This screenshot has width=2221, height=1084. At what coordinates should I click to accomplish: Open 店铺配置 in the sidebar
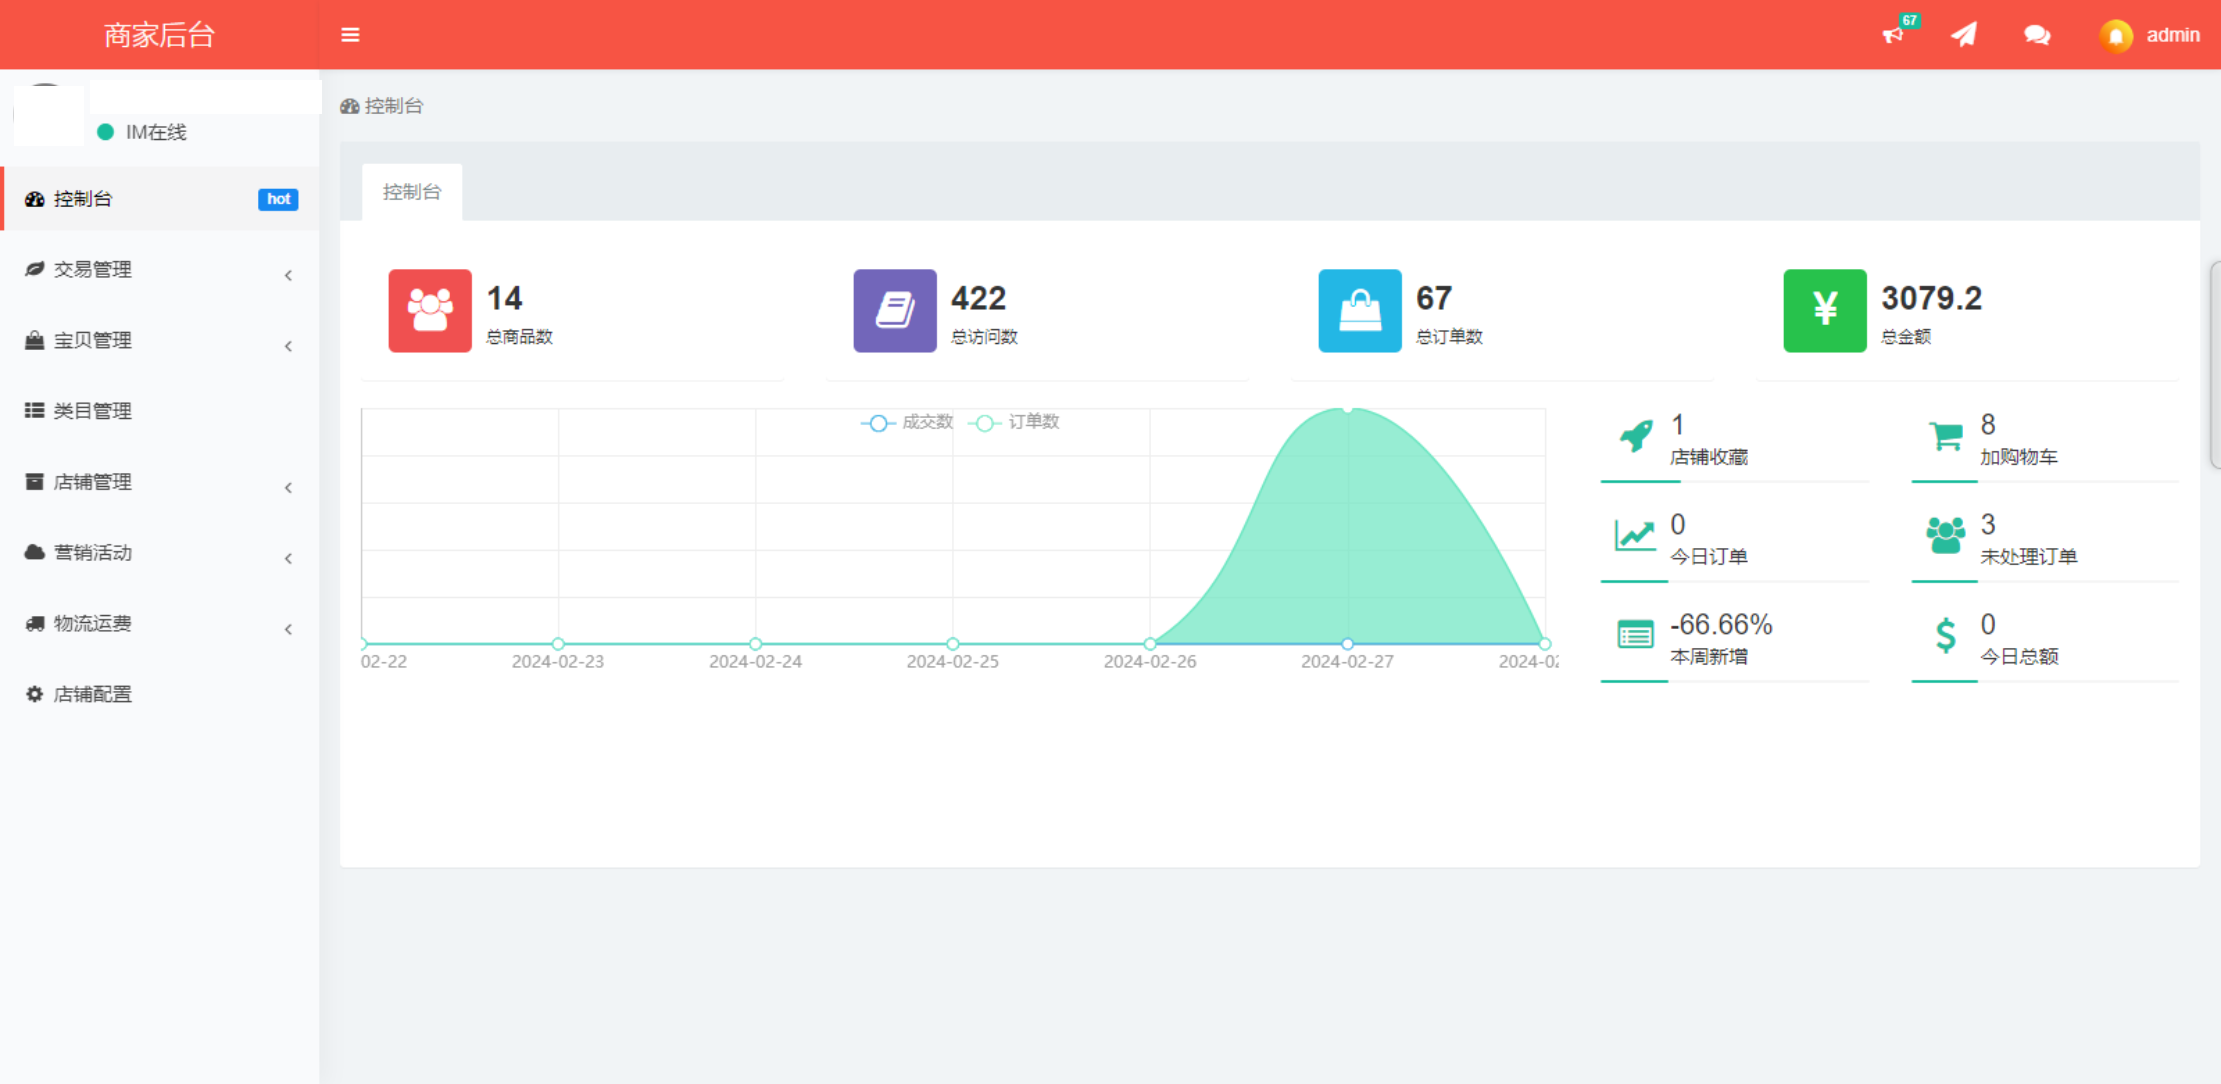click(92, 694)
